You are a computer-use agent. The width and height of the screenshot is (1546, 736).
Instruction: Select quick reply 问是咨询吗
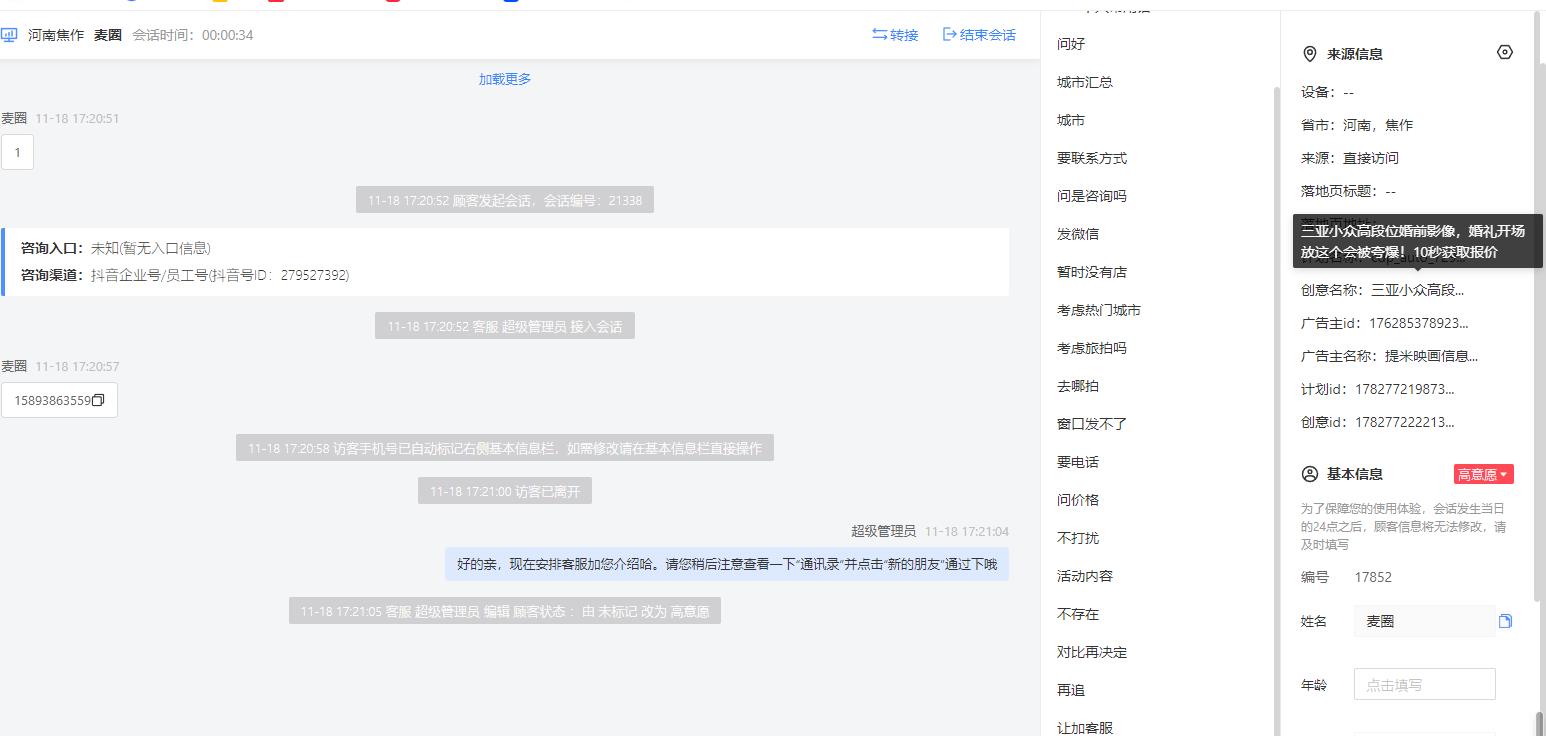(1092, 196)
